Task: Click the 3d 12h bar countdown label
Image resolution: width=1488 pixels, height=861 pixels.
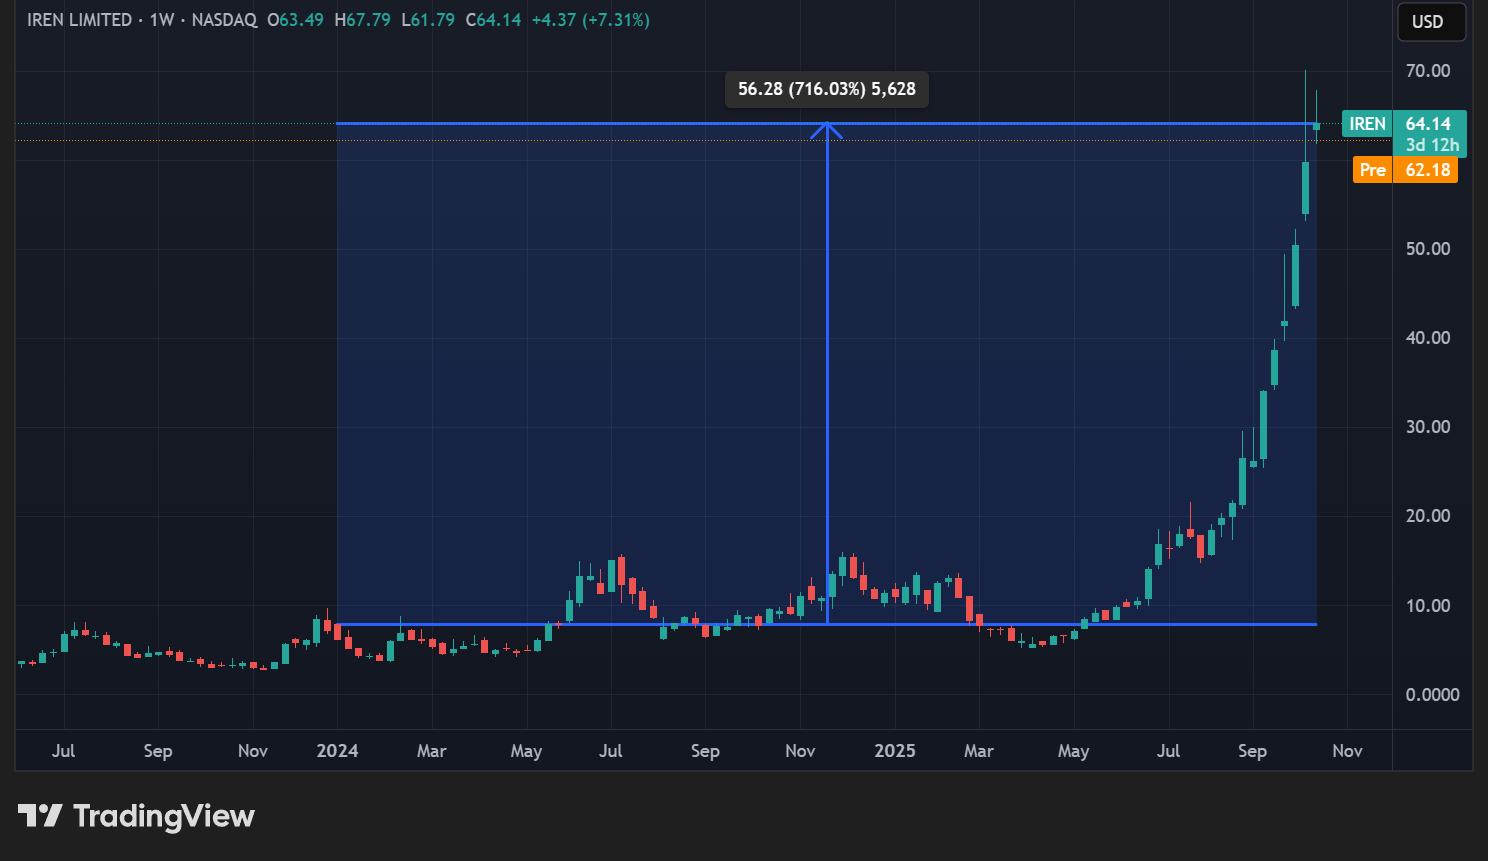Action: tap(1431, 145)
